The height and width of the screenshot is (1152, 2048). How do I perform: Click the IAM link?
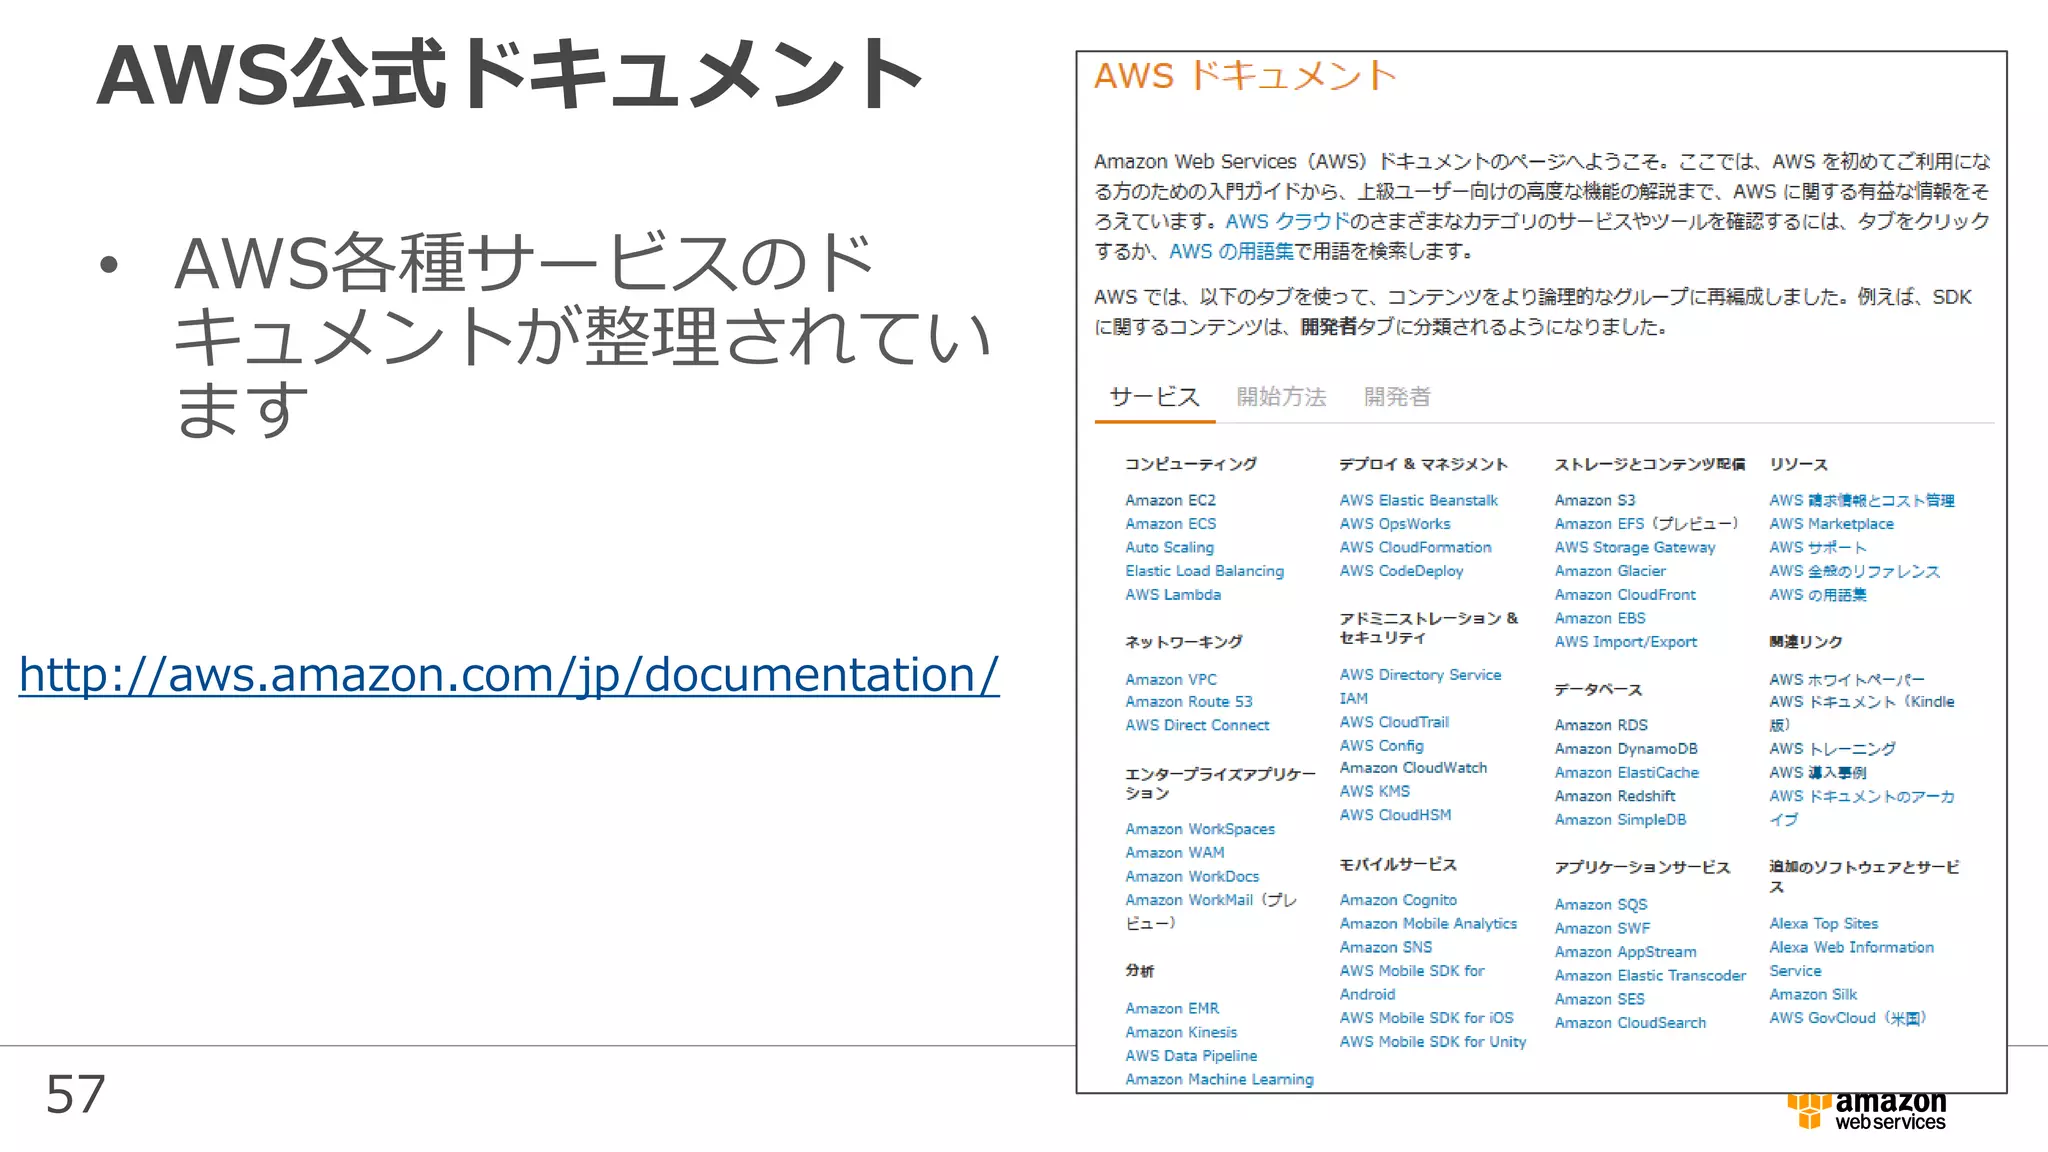[1354, 699]
